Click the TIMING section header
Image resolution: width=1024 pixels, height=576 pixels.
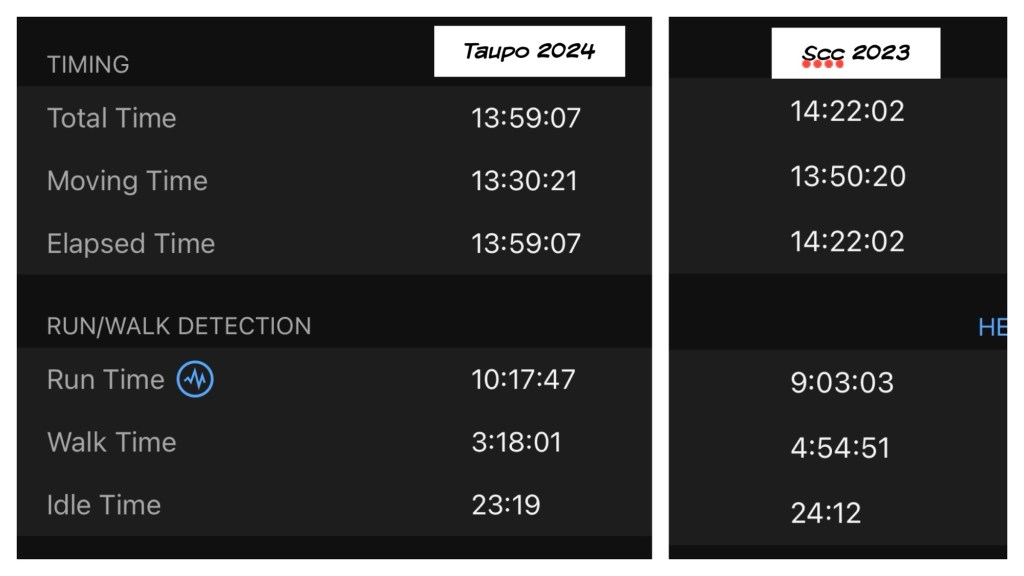coord(88,65)
